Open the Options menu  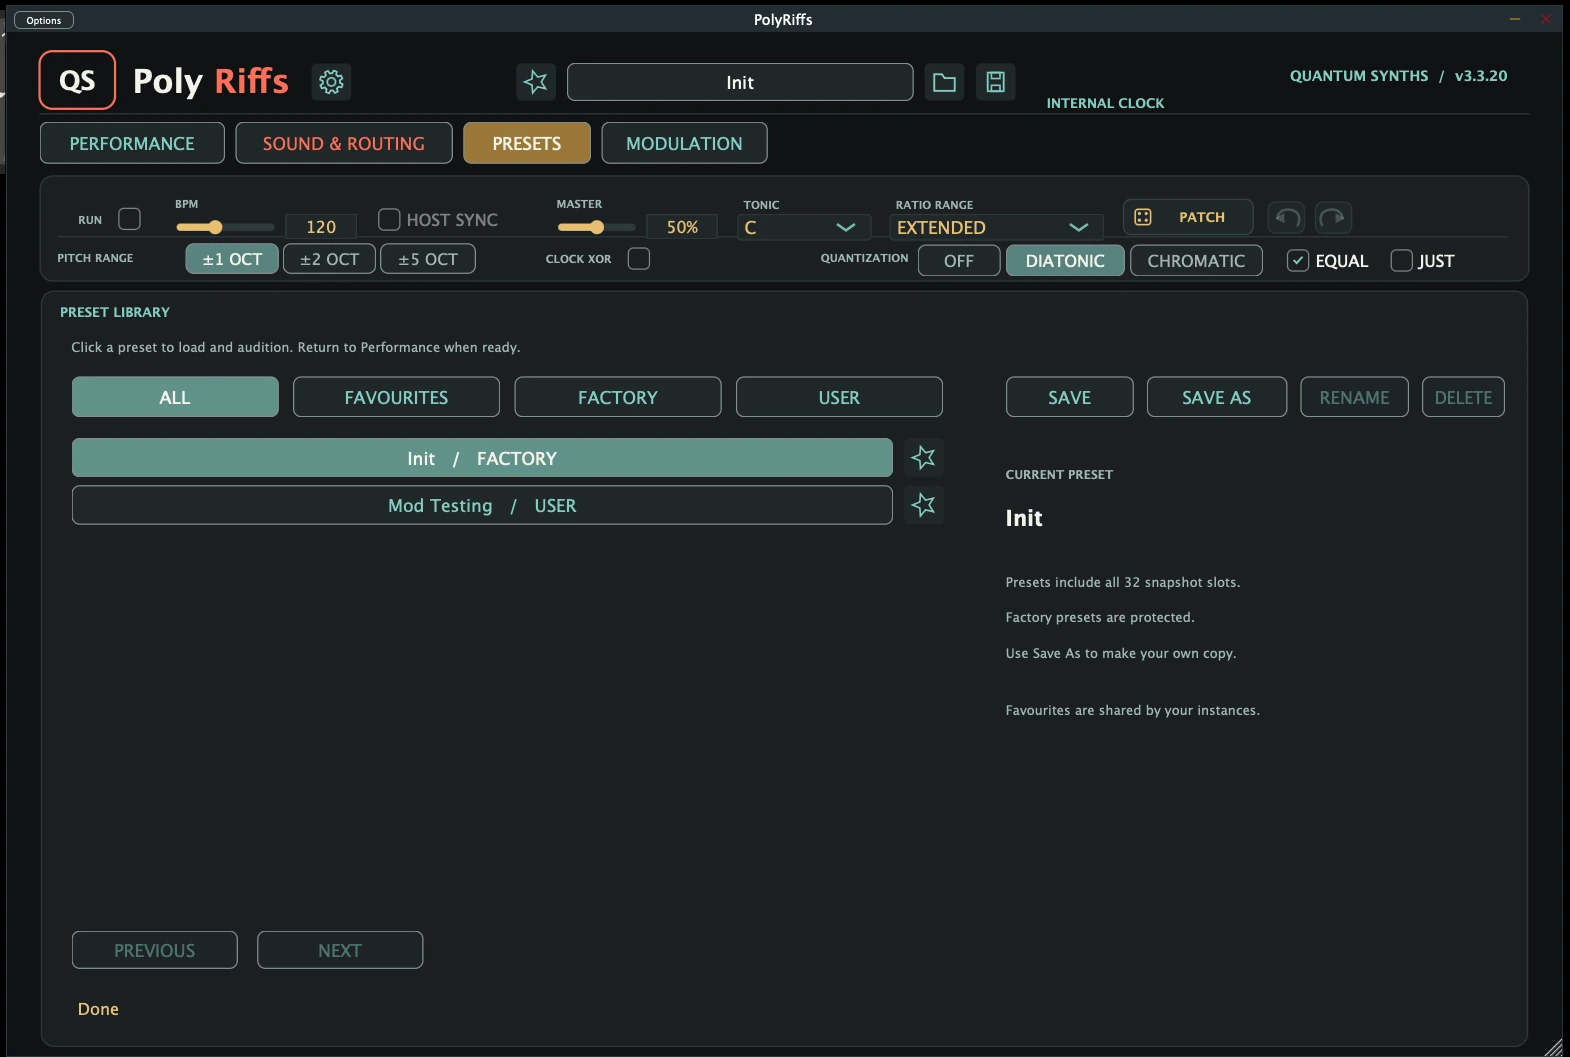(x=44, y=20)
